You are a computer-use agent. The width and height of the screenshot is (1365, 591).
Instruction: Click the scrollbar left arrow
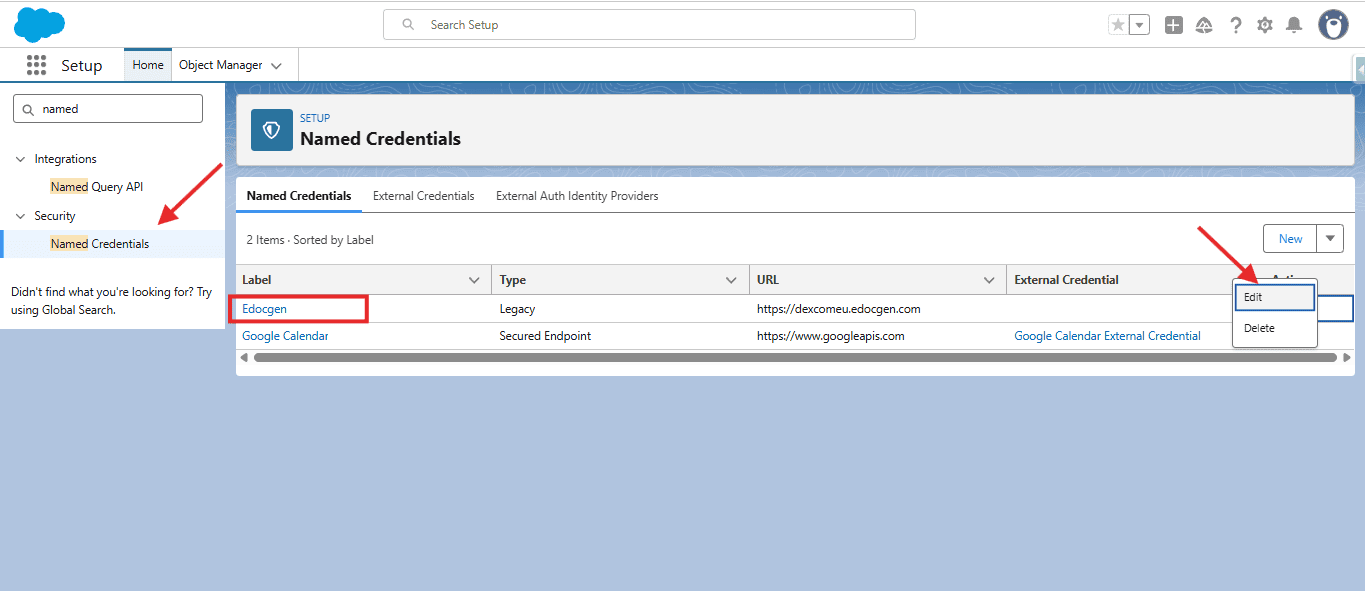pos(245,357)
